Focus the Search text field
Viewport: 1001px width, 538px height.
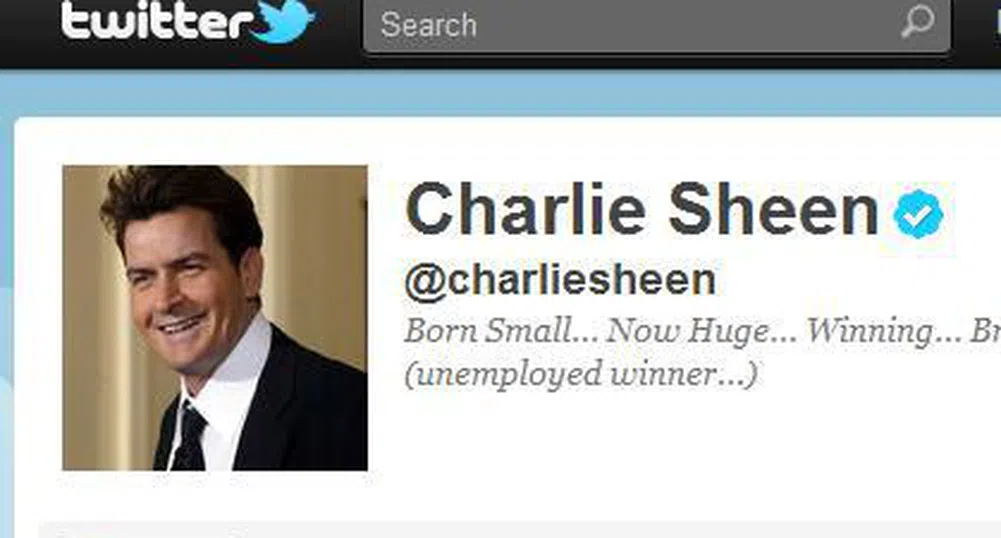point(656,25)
